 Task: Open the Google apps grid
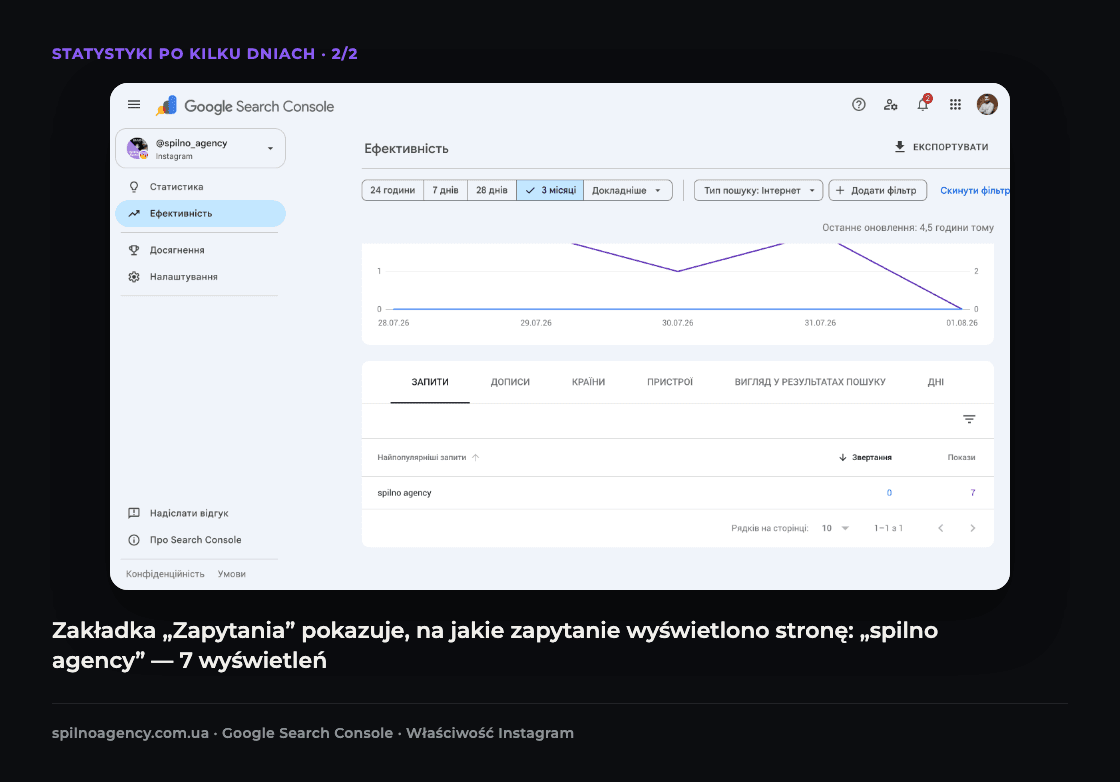pos(955,105)
